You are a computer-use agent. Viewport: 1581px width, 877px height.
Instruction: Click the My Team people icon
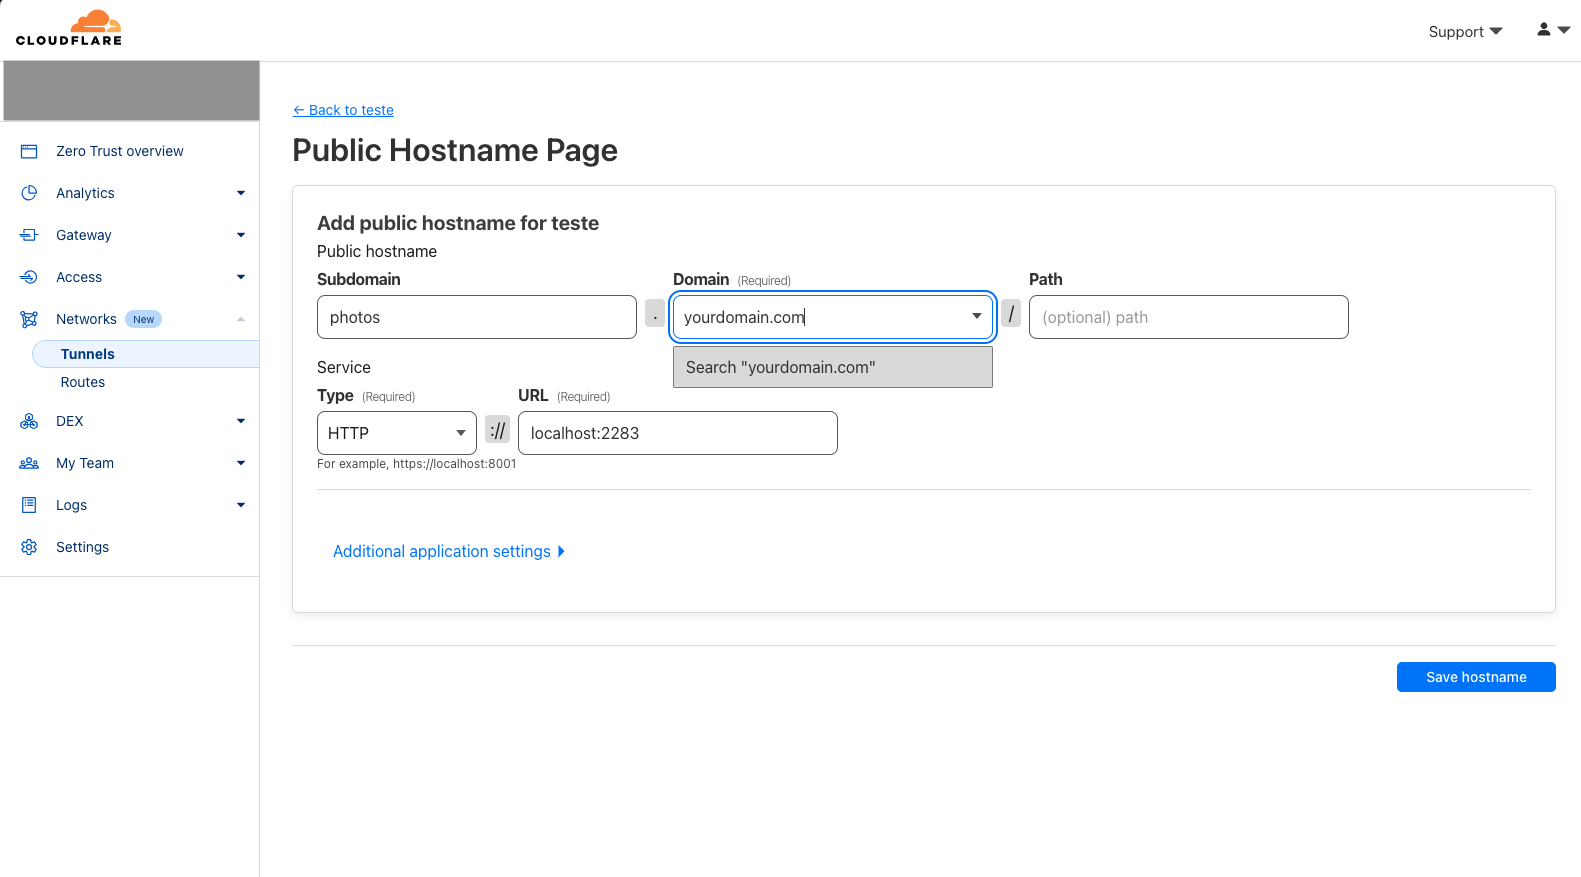pos(29,463)
